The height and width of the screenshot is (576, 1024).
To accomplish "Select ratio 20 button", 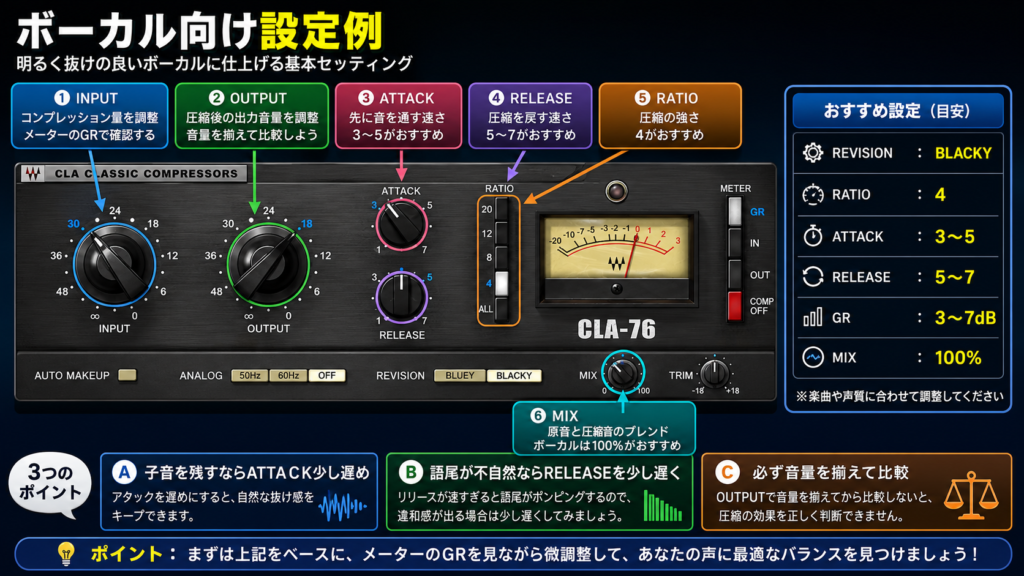I will pos(502,209).
